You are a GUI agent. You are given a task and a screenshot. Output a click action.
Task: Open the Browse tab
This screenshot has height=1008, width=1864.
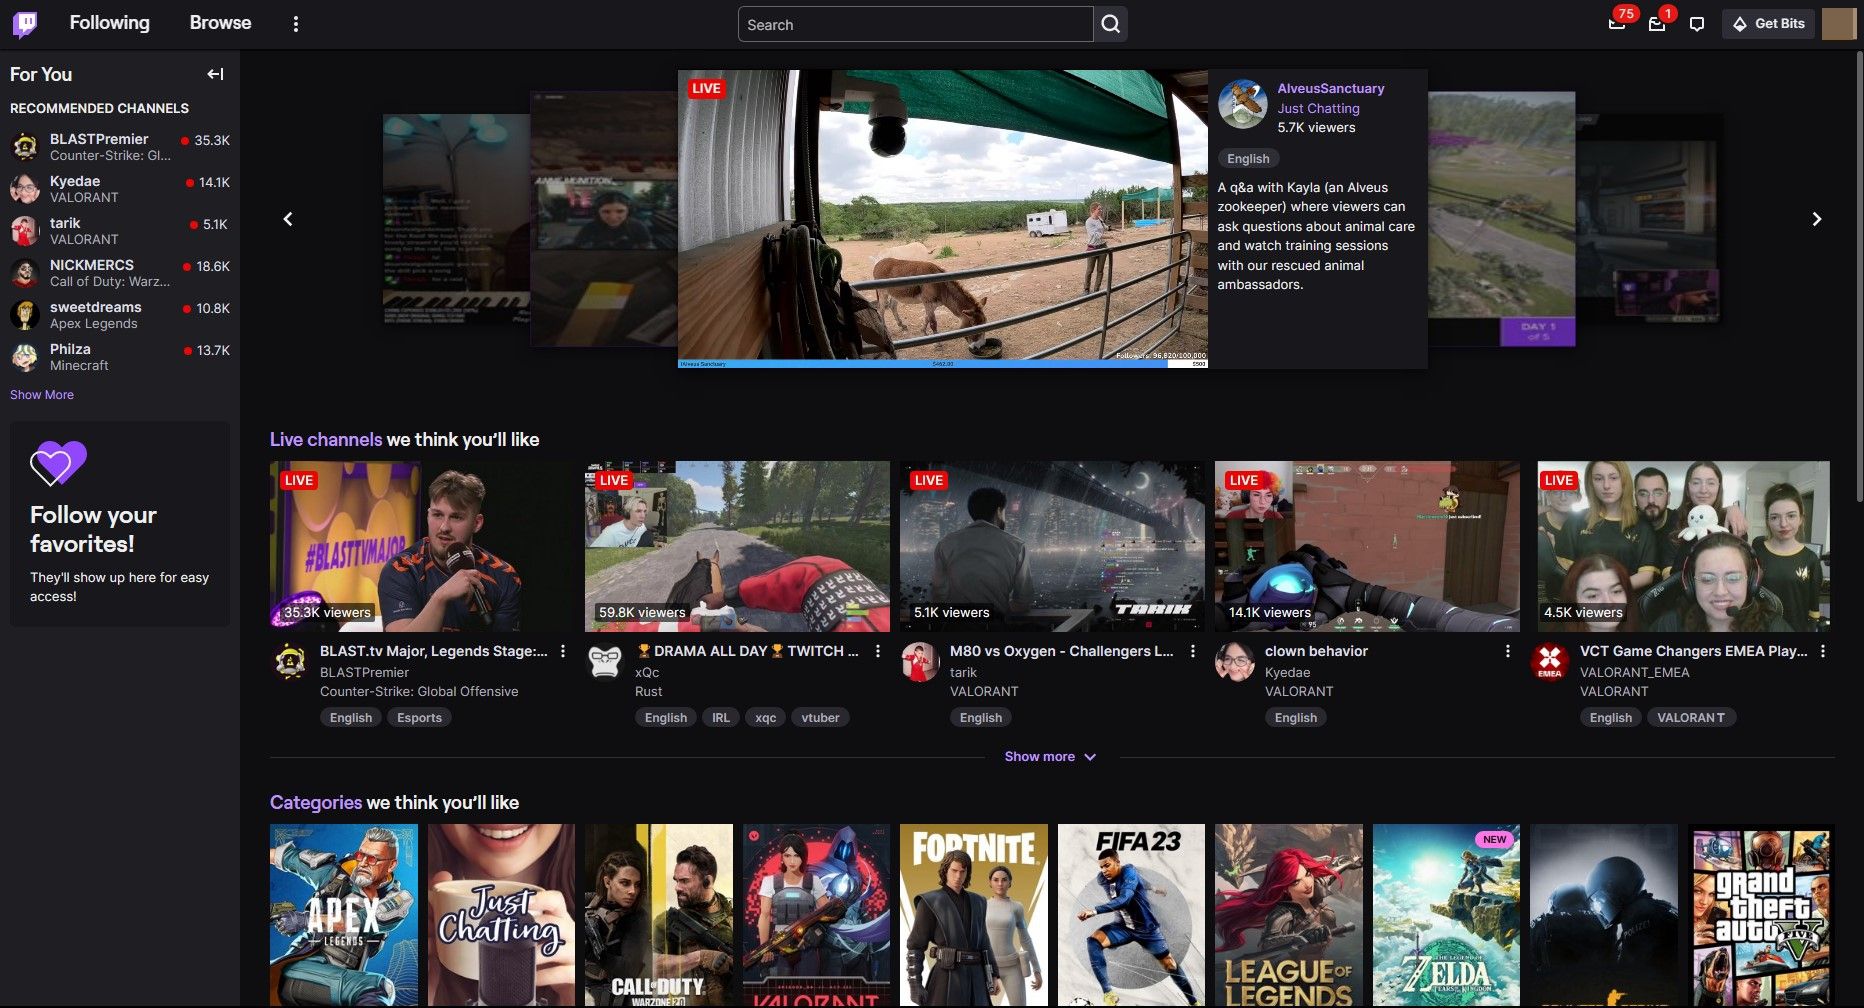pyautogui.click(x=220, y=23)
